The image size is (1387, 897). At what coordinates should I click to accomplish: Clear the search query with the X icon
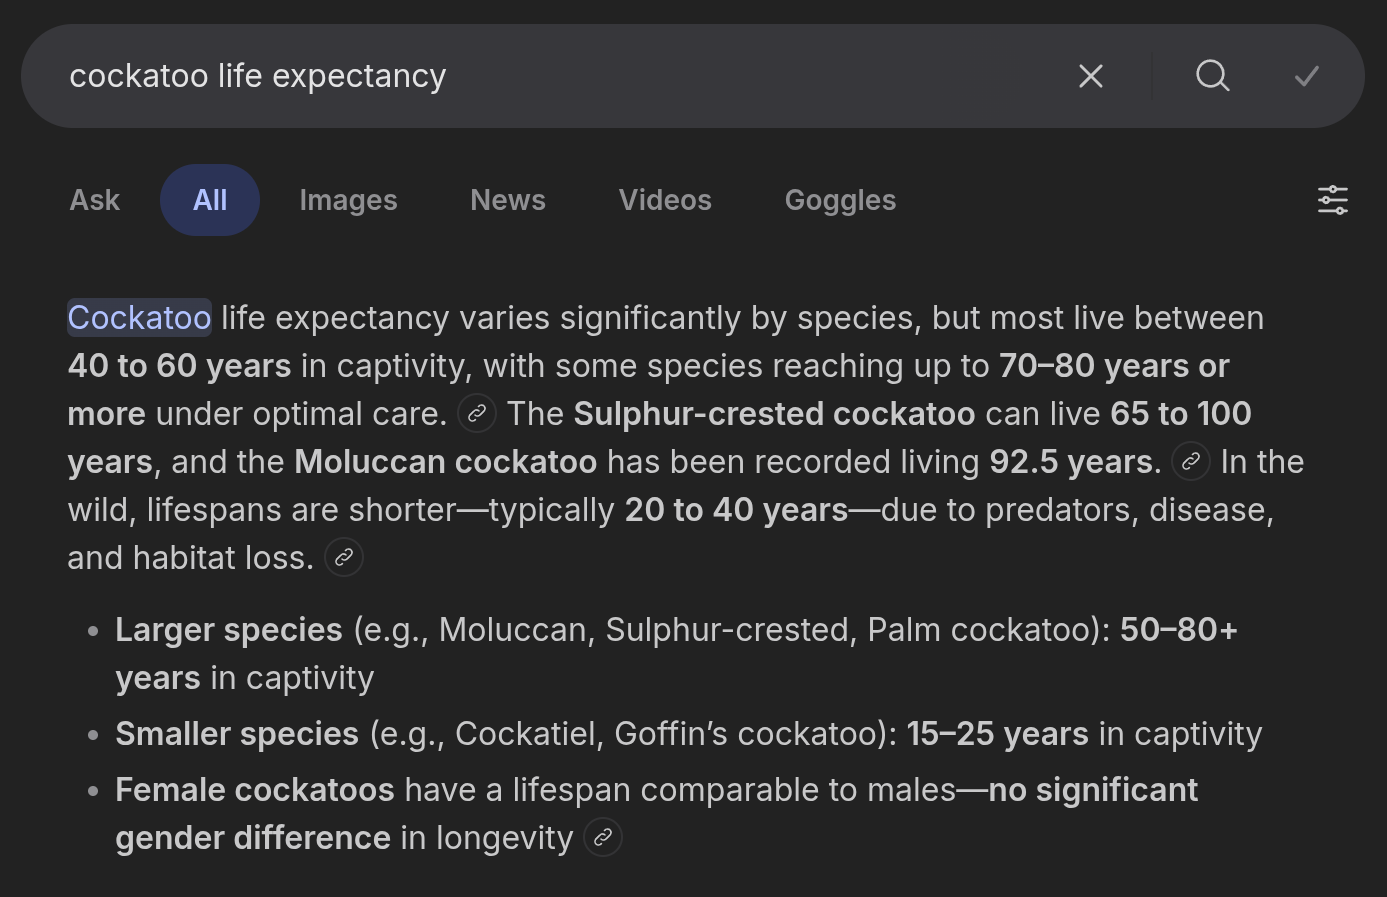pos(1091,76)
